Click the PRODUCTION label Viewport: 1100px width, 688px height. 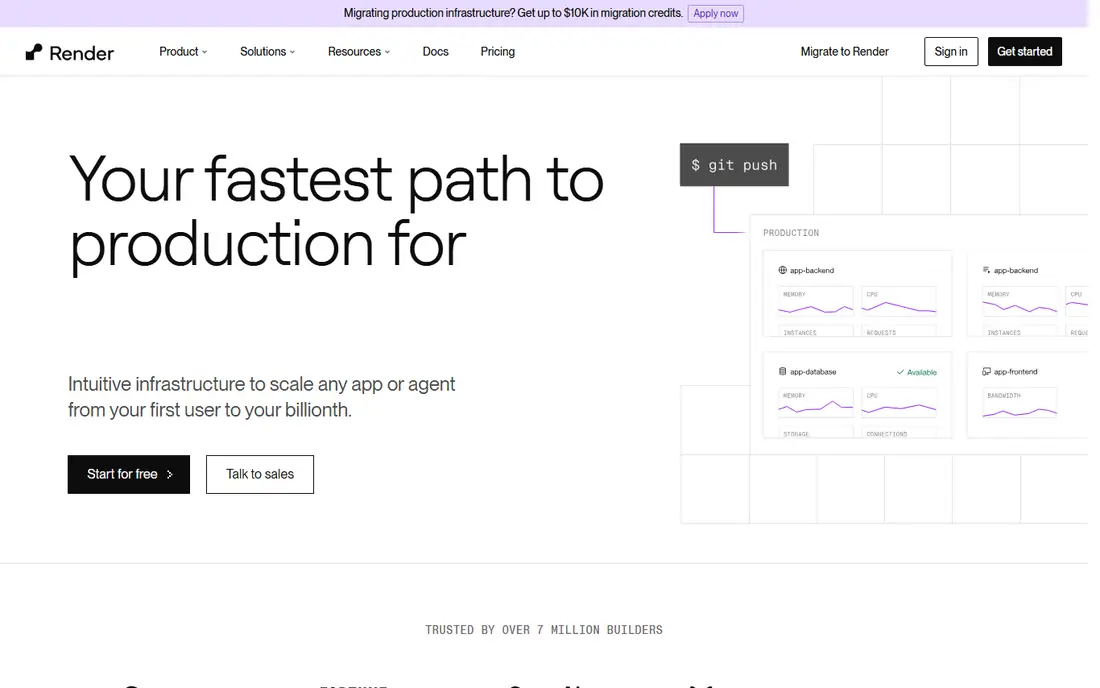[x=791, y=233]
